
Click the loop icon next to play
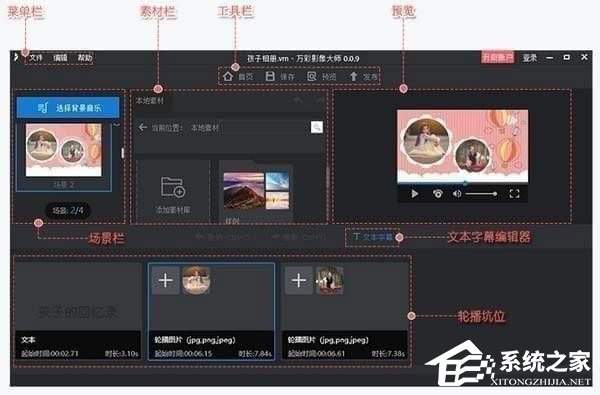pos(438,194)
